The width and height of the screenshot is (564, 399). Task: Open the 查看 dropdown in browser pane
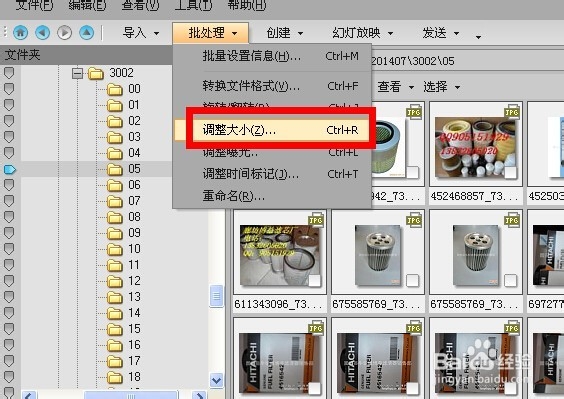[x=395, y=87]
